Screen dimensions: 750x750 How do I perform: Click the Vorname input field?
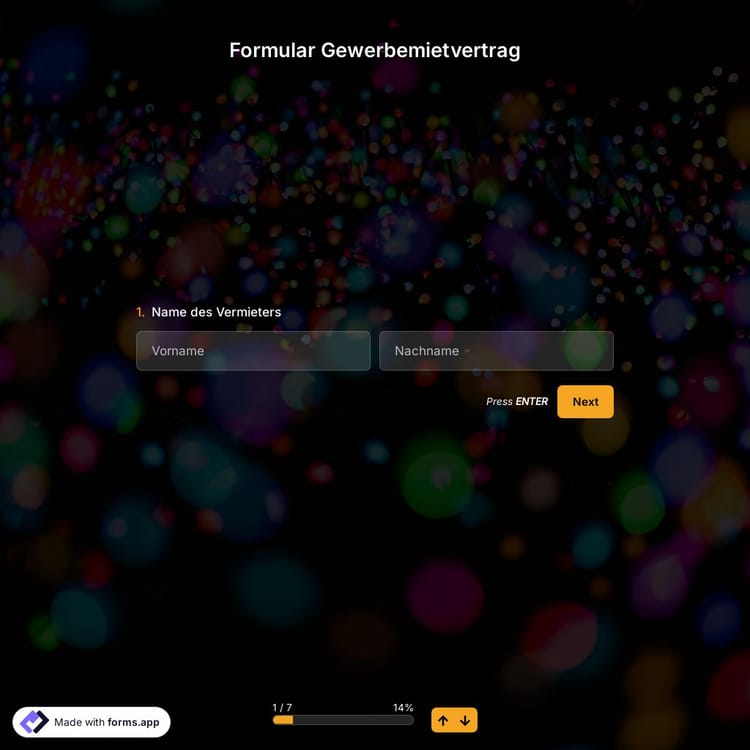(x=253, y=351)
